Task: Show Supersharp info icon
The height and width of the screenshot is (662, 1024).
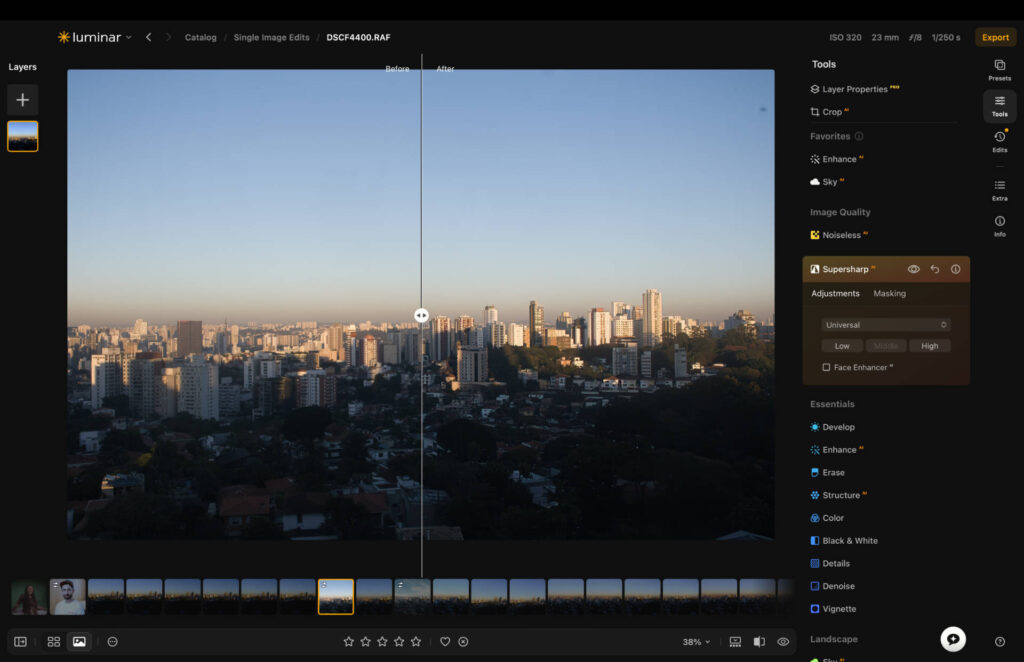Action: 955,269
